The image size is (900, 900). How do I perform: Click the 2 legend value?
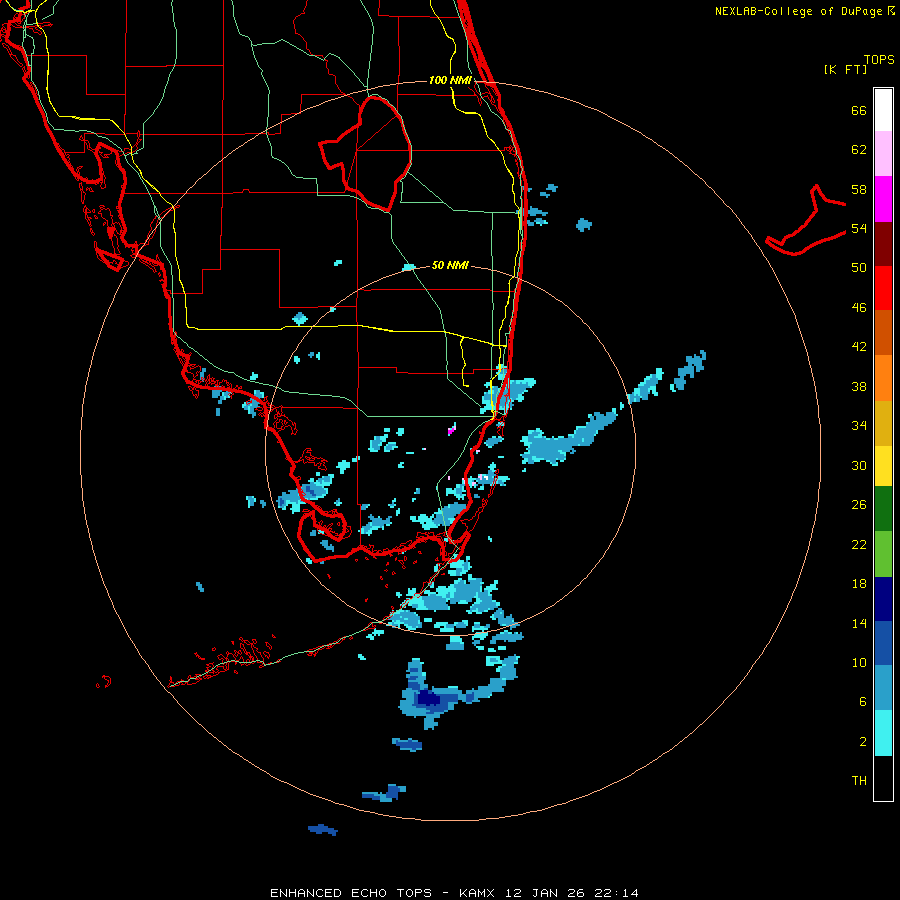tap(863, 742)
